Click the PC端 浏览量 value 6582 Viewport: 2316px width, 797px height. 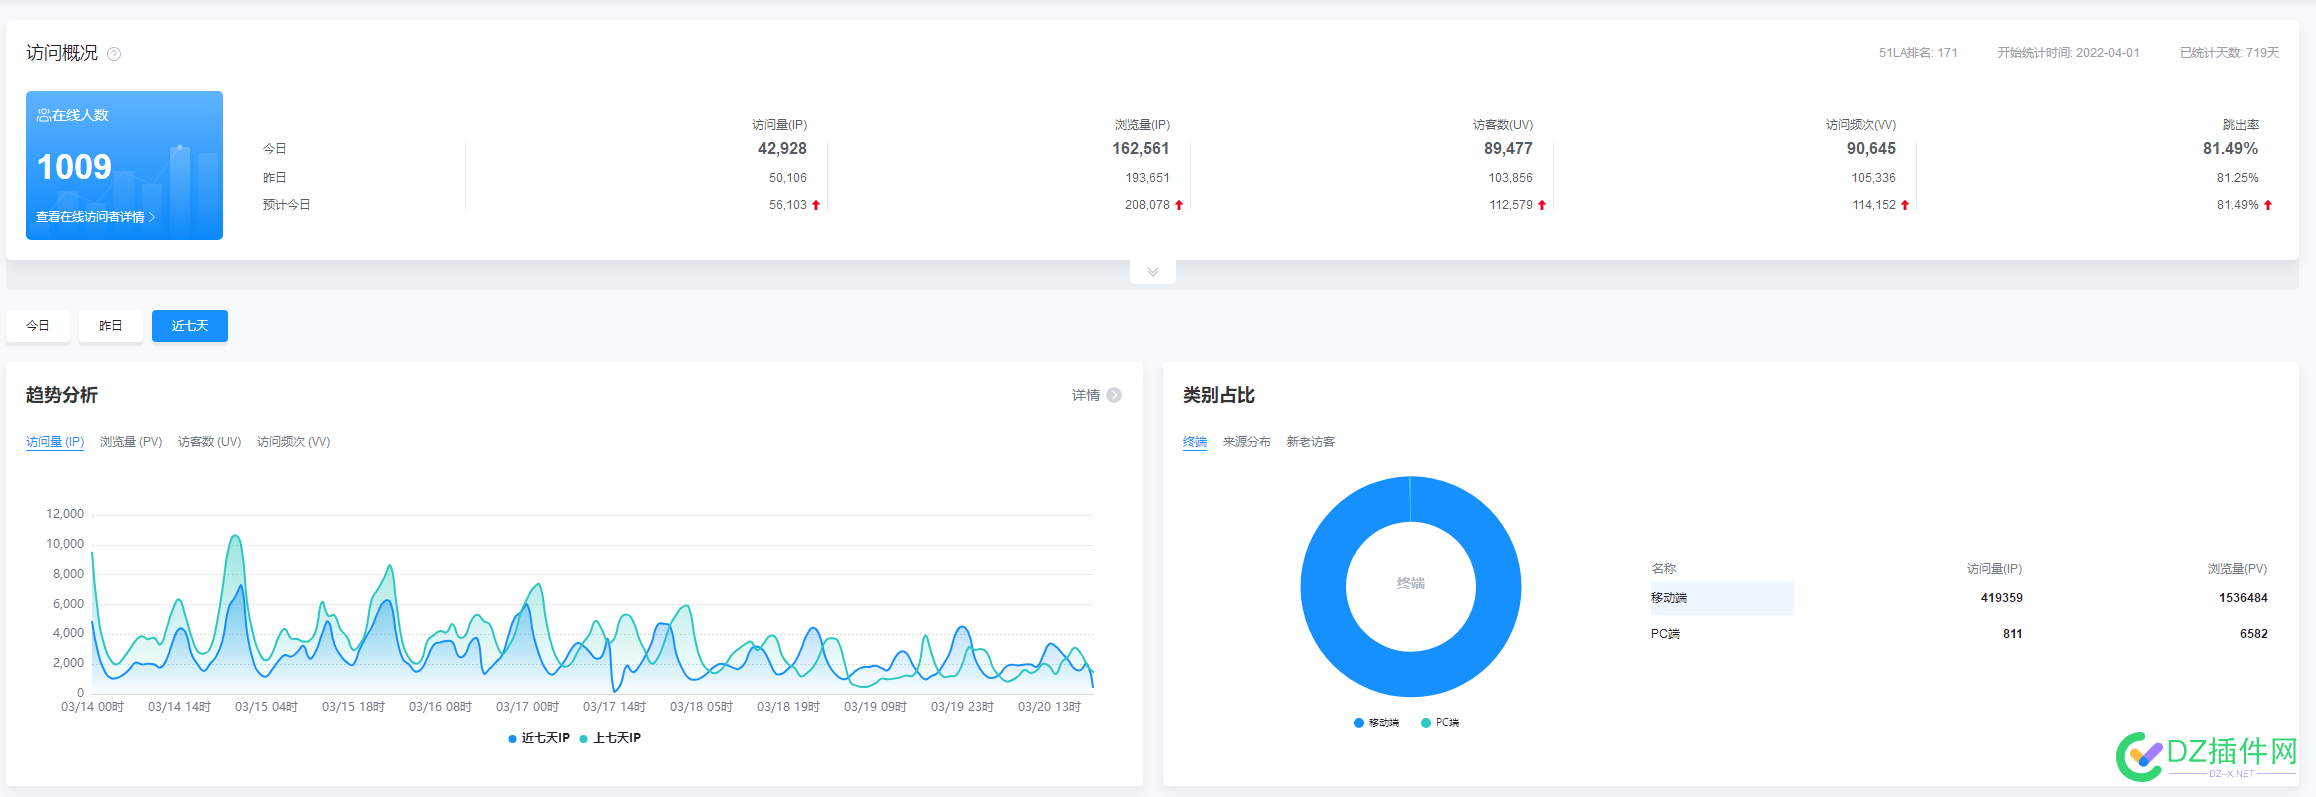[x=2254, y=634]
